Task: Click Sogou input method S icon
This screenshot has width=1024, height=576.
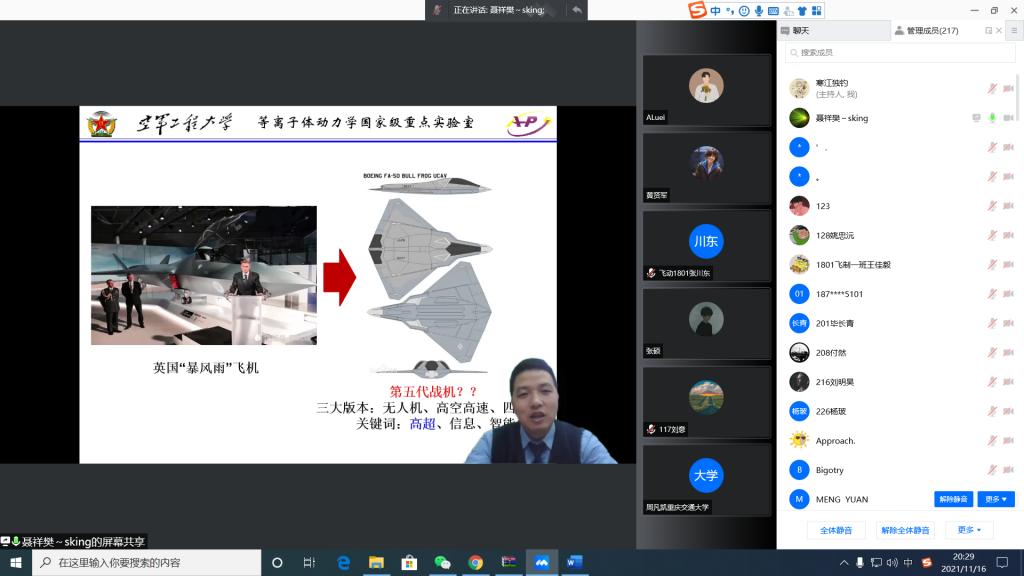Action: [697, 10]
